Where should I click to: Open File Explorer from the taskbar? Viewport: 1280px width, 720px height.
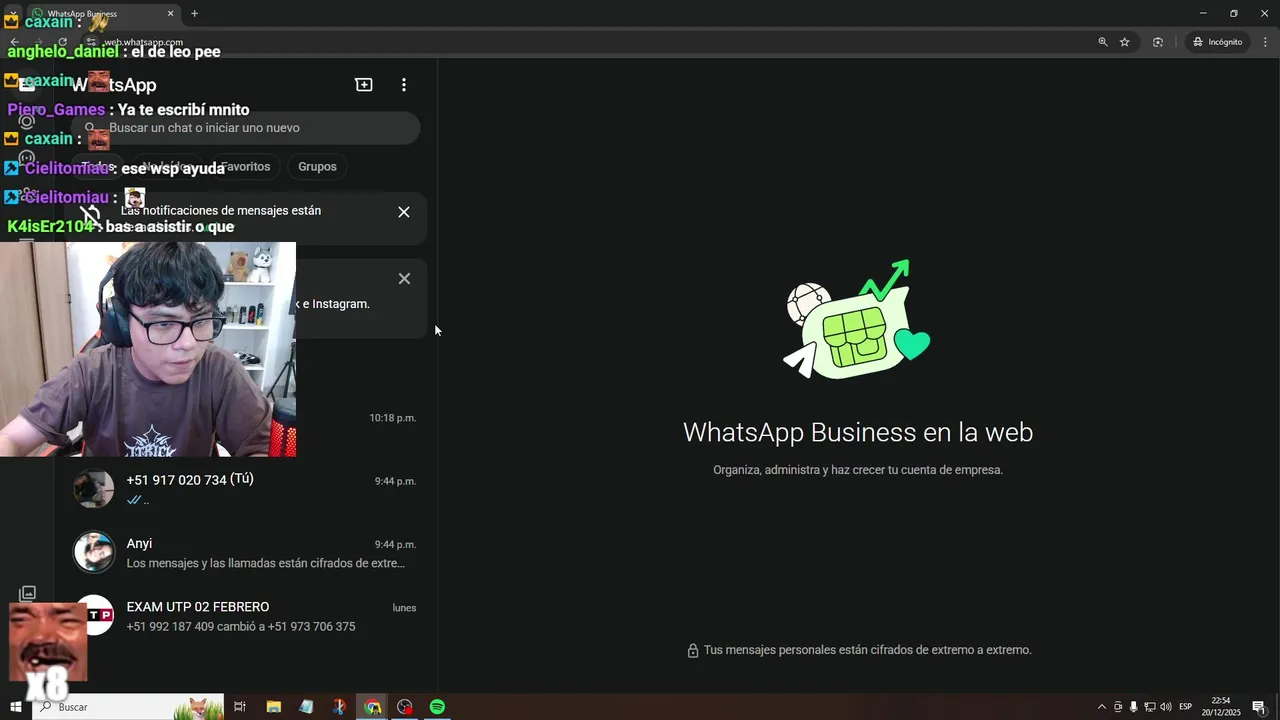tap(273, 707)
